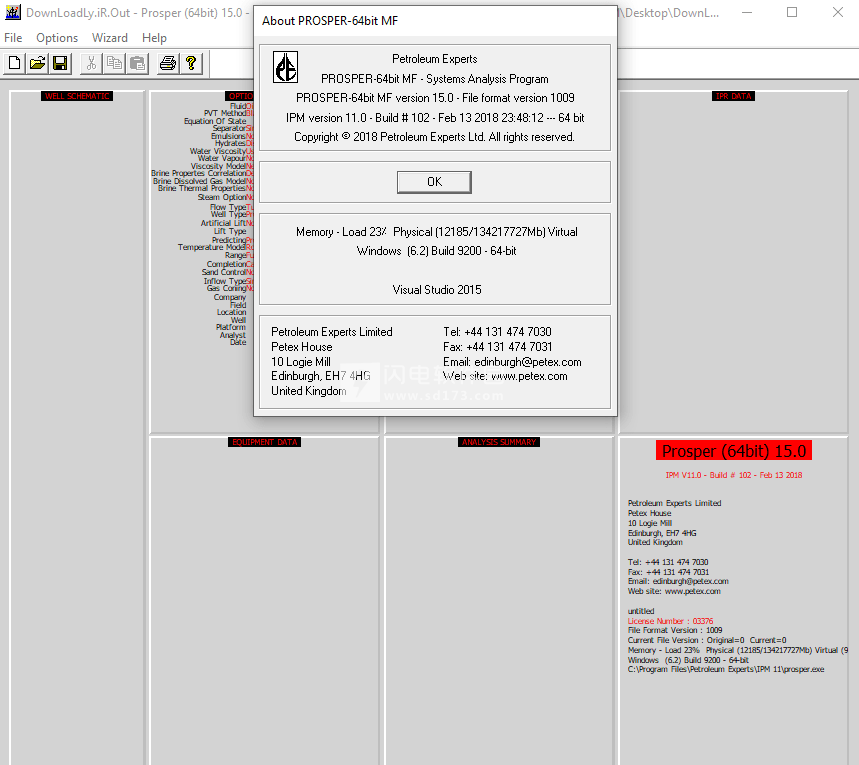Click the Gas Coning options row
The width and height of the screenshot is (859, 765).
click(x=230, y=288)
